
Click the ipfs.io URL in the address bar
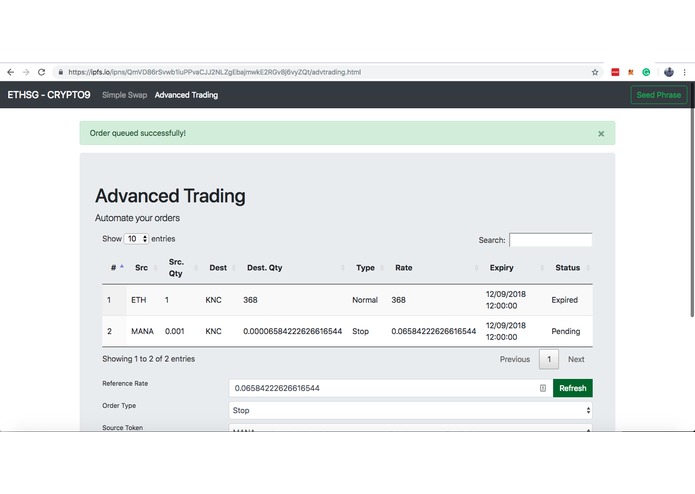click(215, 72)
